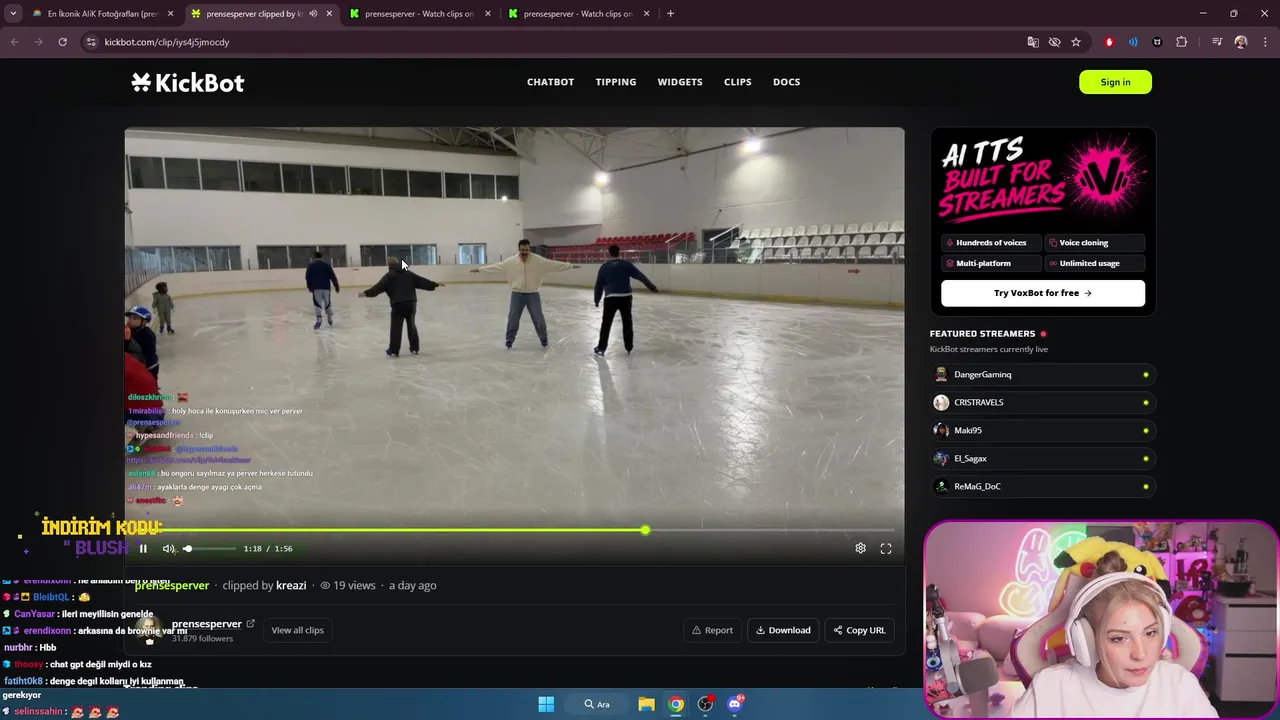1280x720 pixels.
Task: Seek using the video progress bar handle
Action: pyautogui.click(x=645, y=530)
